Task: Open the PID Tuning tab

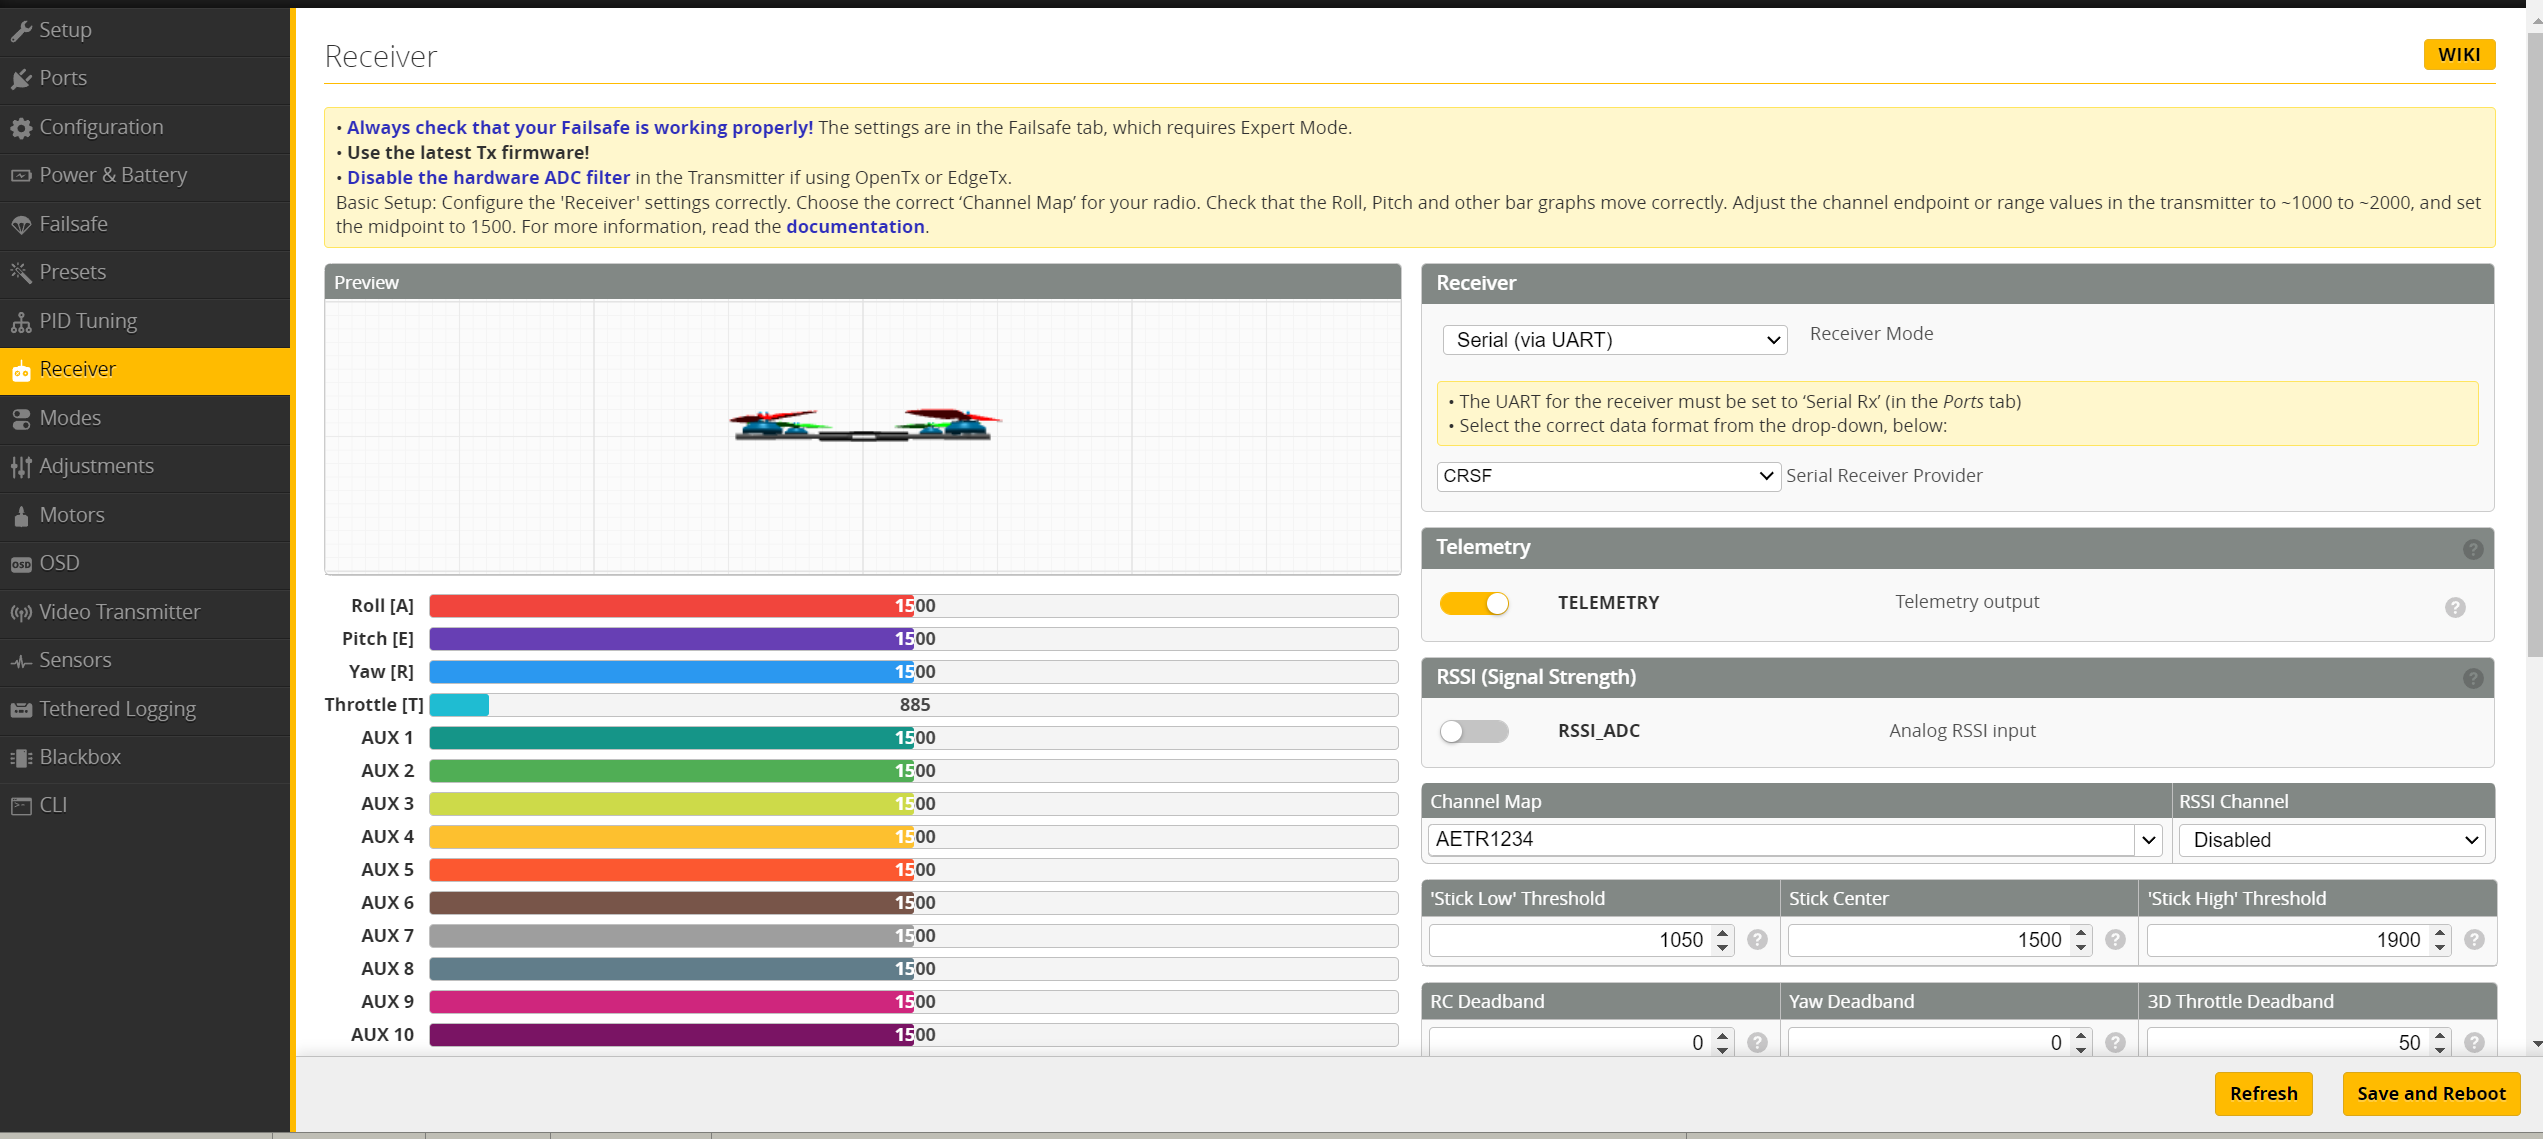Action: (x=88, y=321)
